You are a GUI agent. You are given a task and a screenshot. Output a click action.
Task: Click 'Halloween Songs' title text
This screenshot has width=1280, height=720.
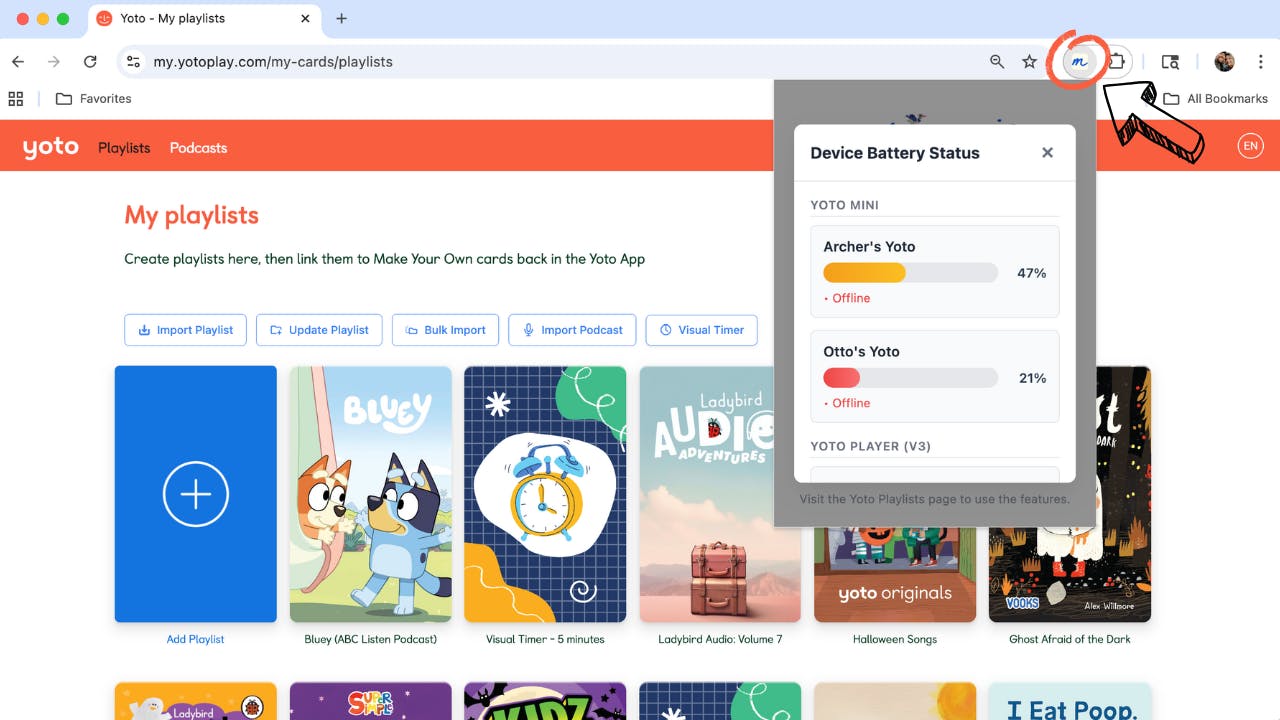tap(895, 639)
